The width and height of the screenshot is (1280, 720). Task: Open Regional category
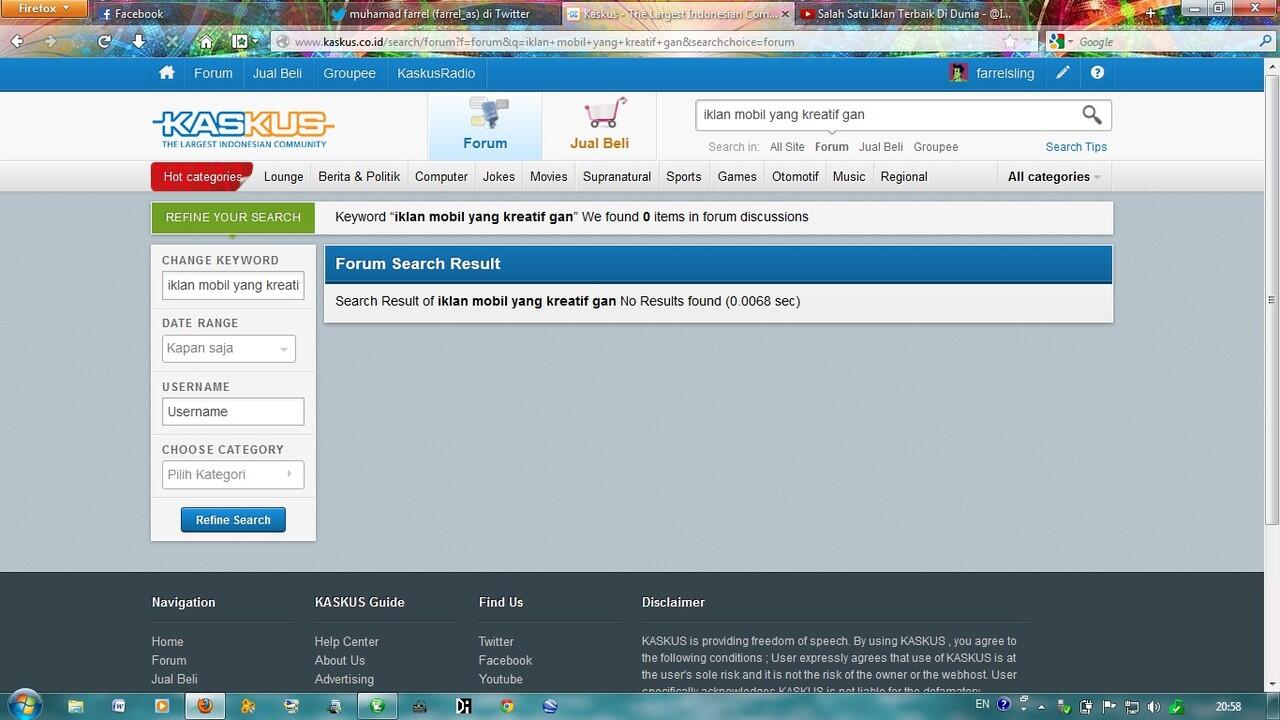tap(904, 176)
